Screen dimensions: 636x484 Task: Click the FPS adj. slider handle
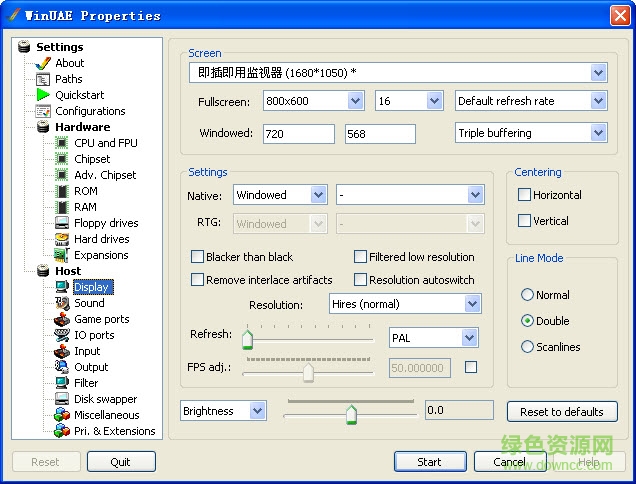pyautogui.click(x=309, y=372)
